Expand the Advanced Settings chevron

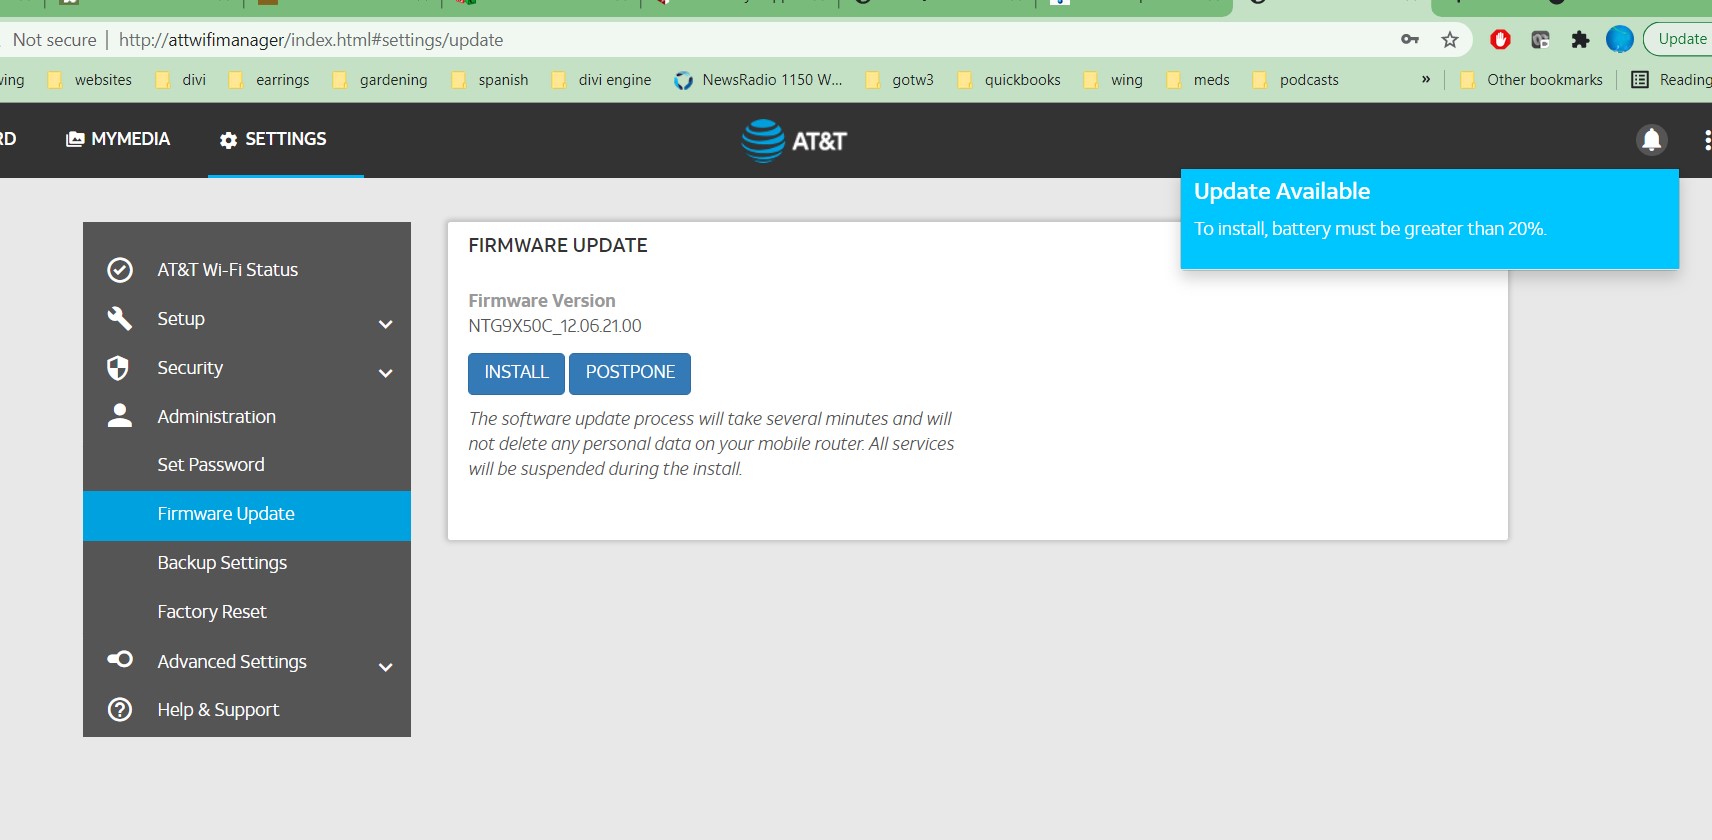(385, 667)
